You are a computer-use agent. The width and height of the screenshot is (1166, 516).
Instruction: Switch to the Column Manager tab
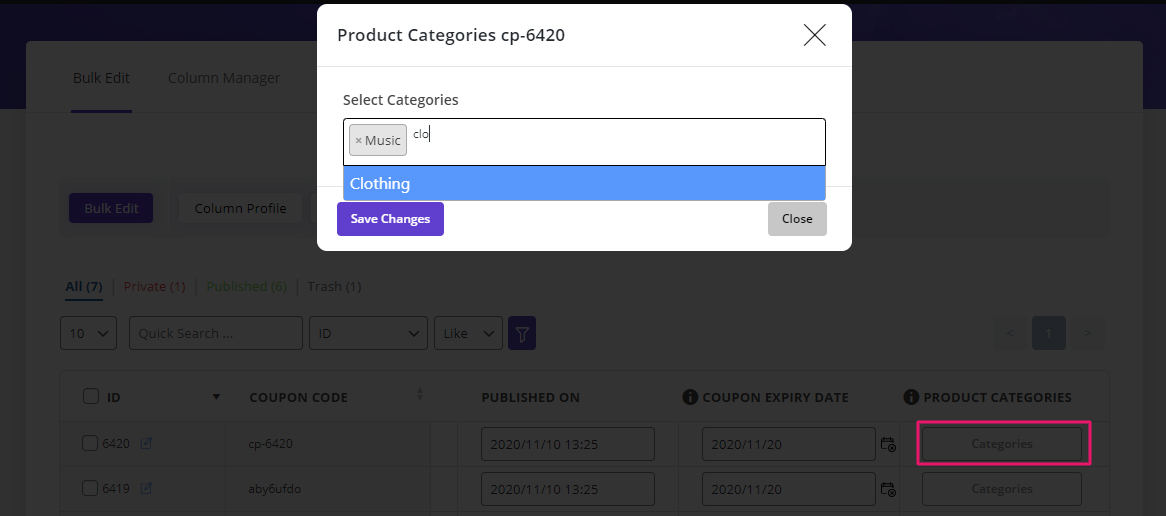coord(224,78)
